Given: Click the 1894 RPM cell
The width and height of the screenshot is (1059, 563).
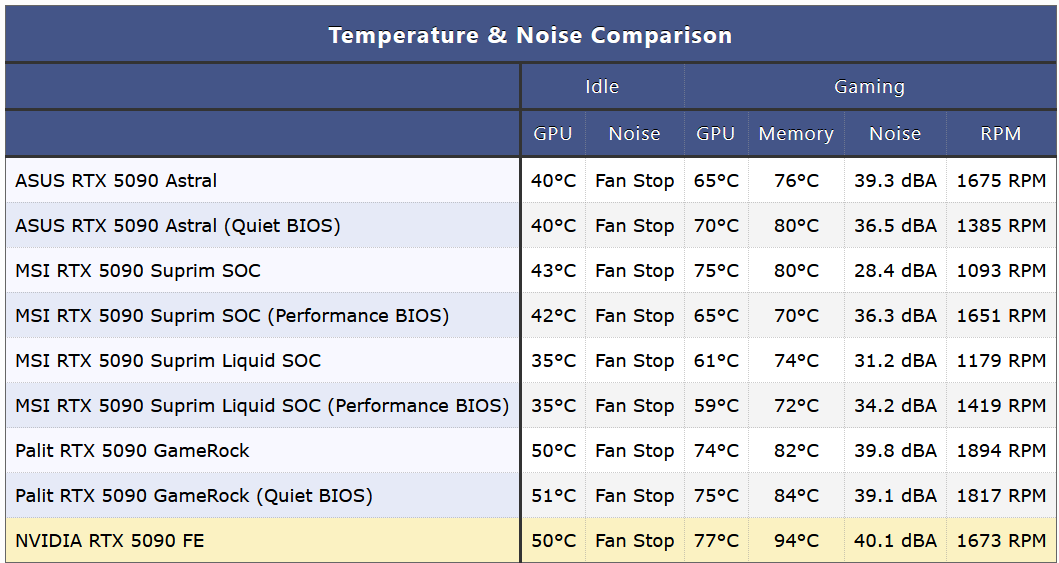Looking at the screenshot, I should click(1001, 451).
